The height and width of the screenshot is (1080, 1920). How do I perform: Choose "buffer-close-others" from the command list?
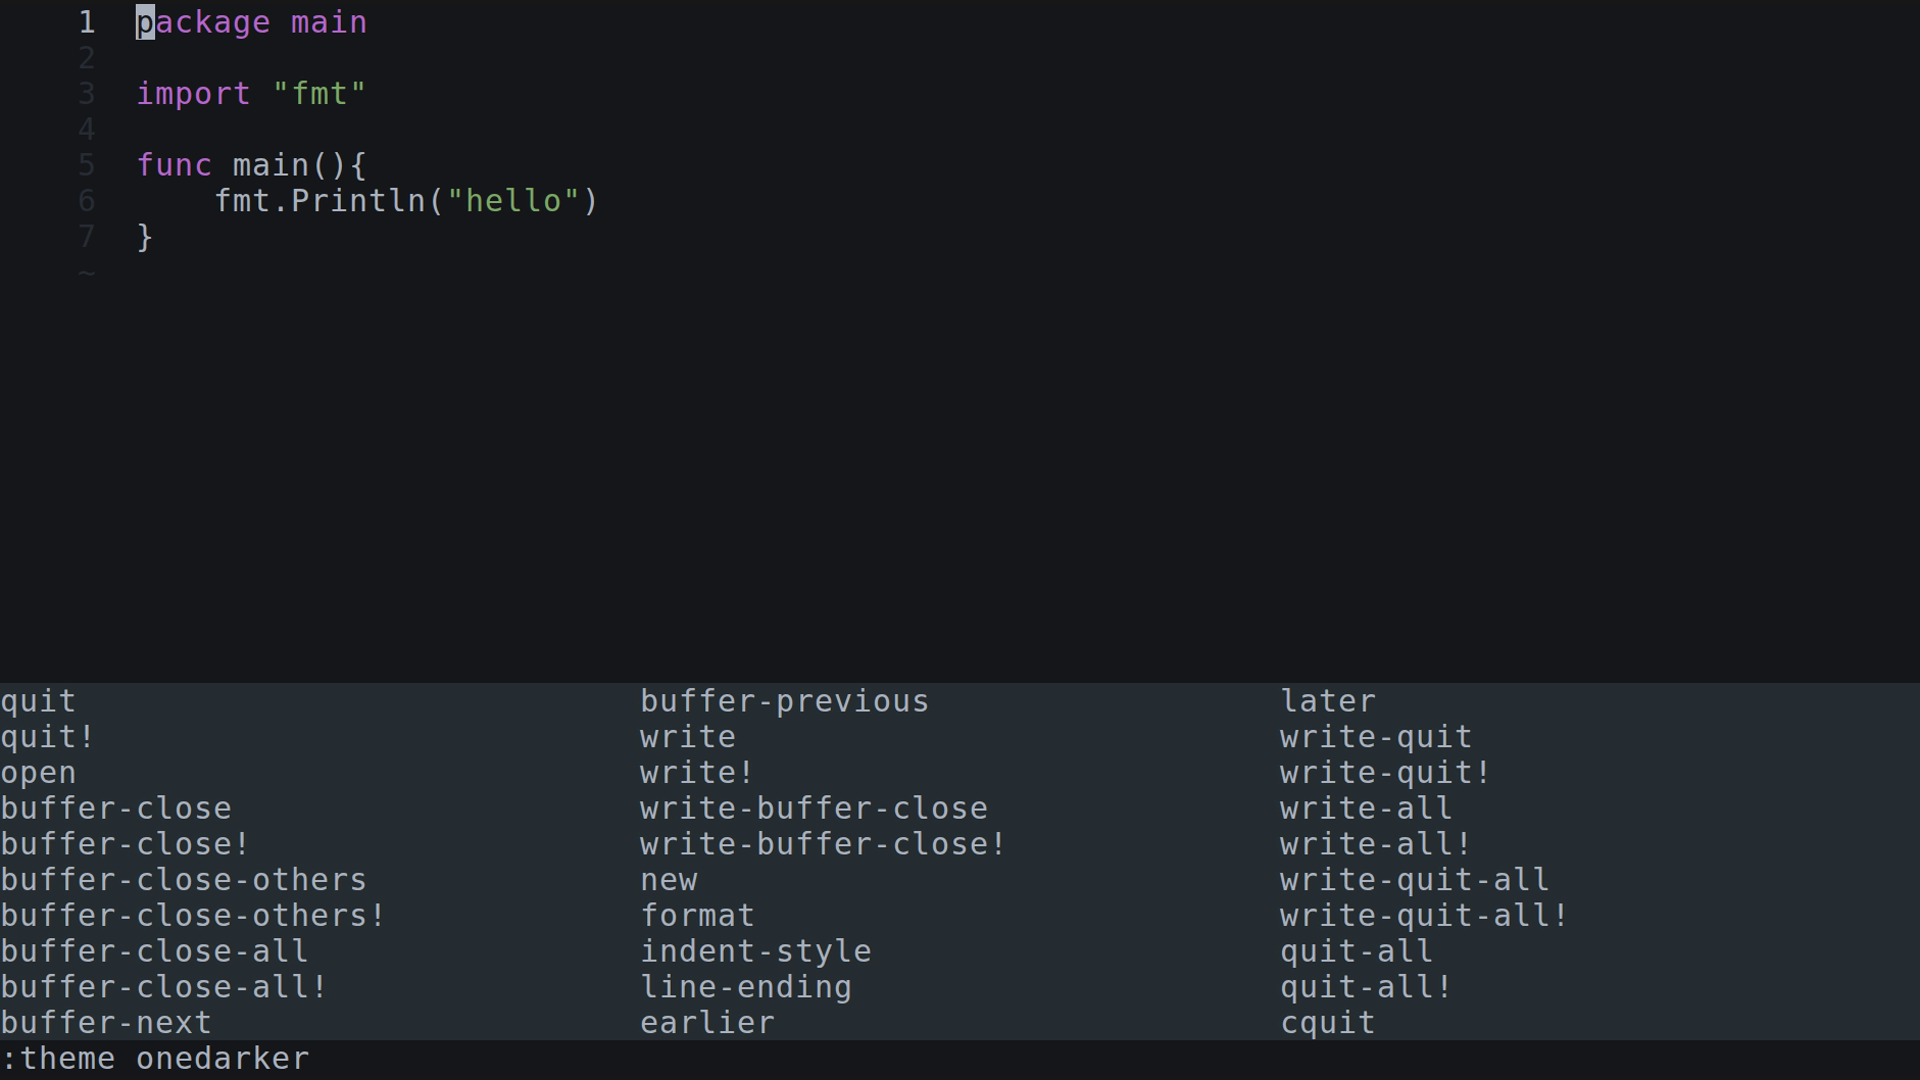click(184, 880)
